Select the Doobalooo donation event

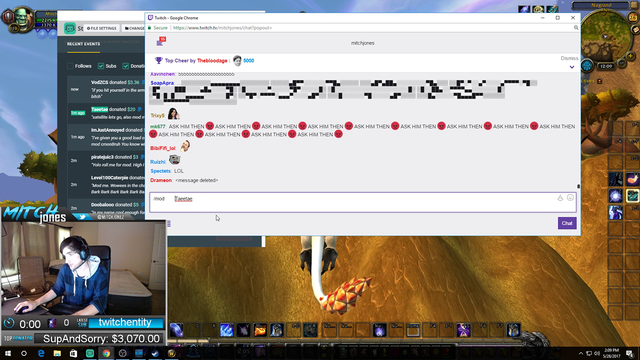(106, 208)
